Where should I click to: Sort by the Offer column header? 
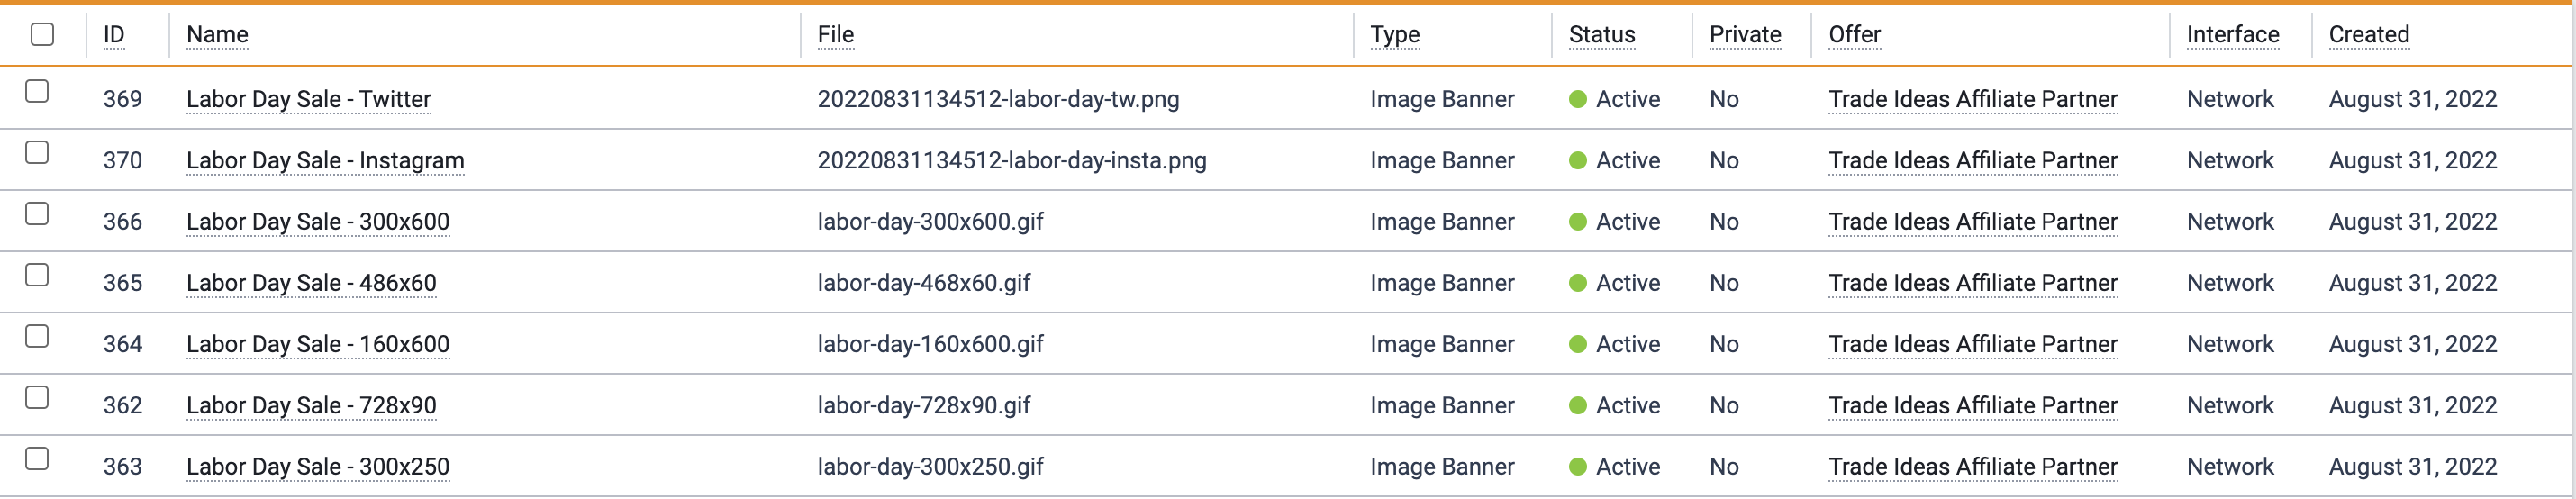point(1854,35)
